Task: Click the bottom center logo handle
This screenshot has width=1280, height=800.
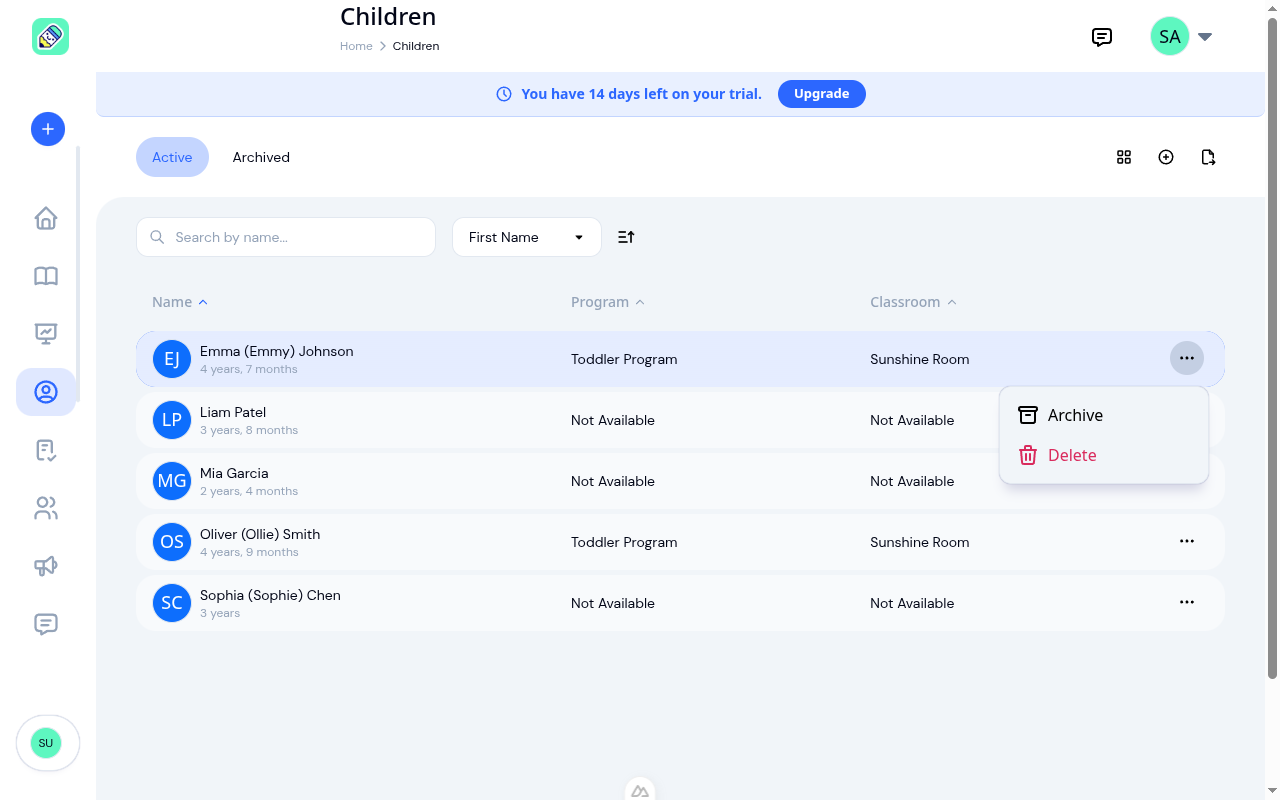Action: 640,790
